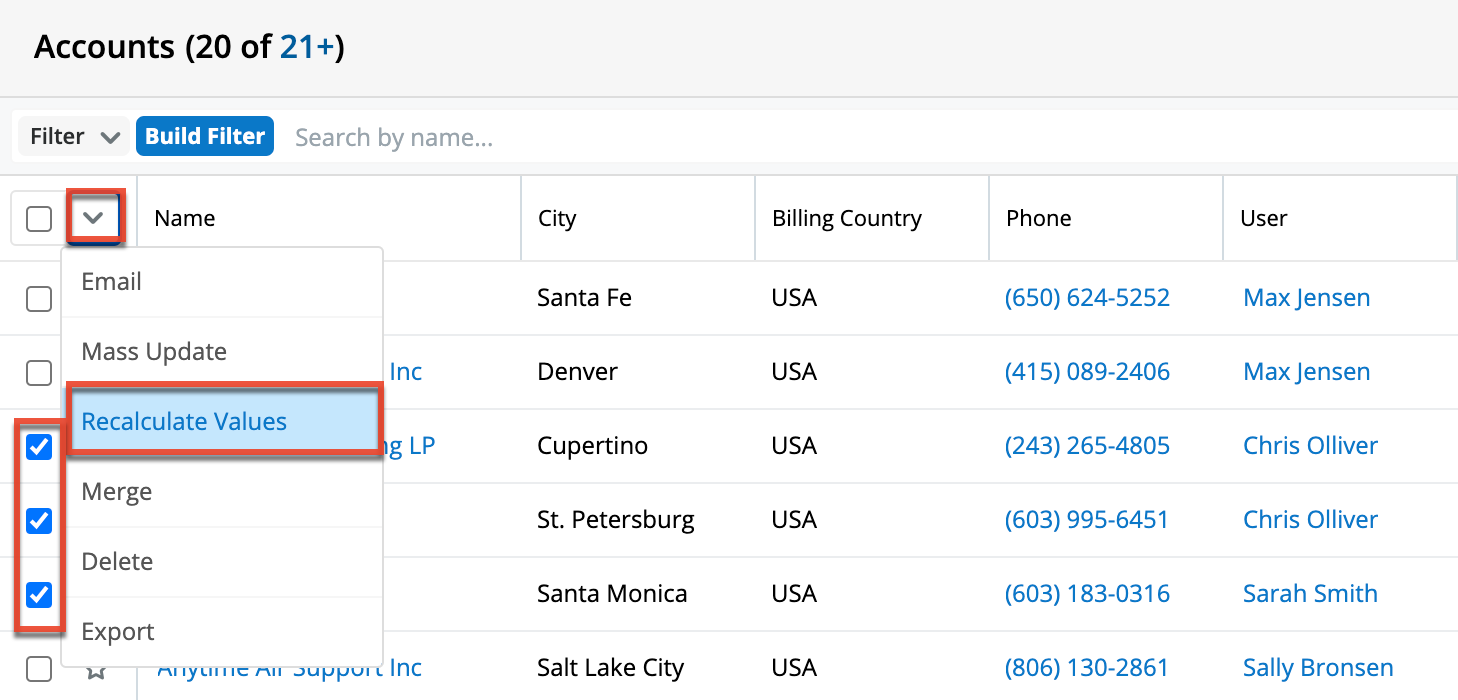Click phone number (650) 624-5252

point(1087,298)
